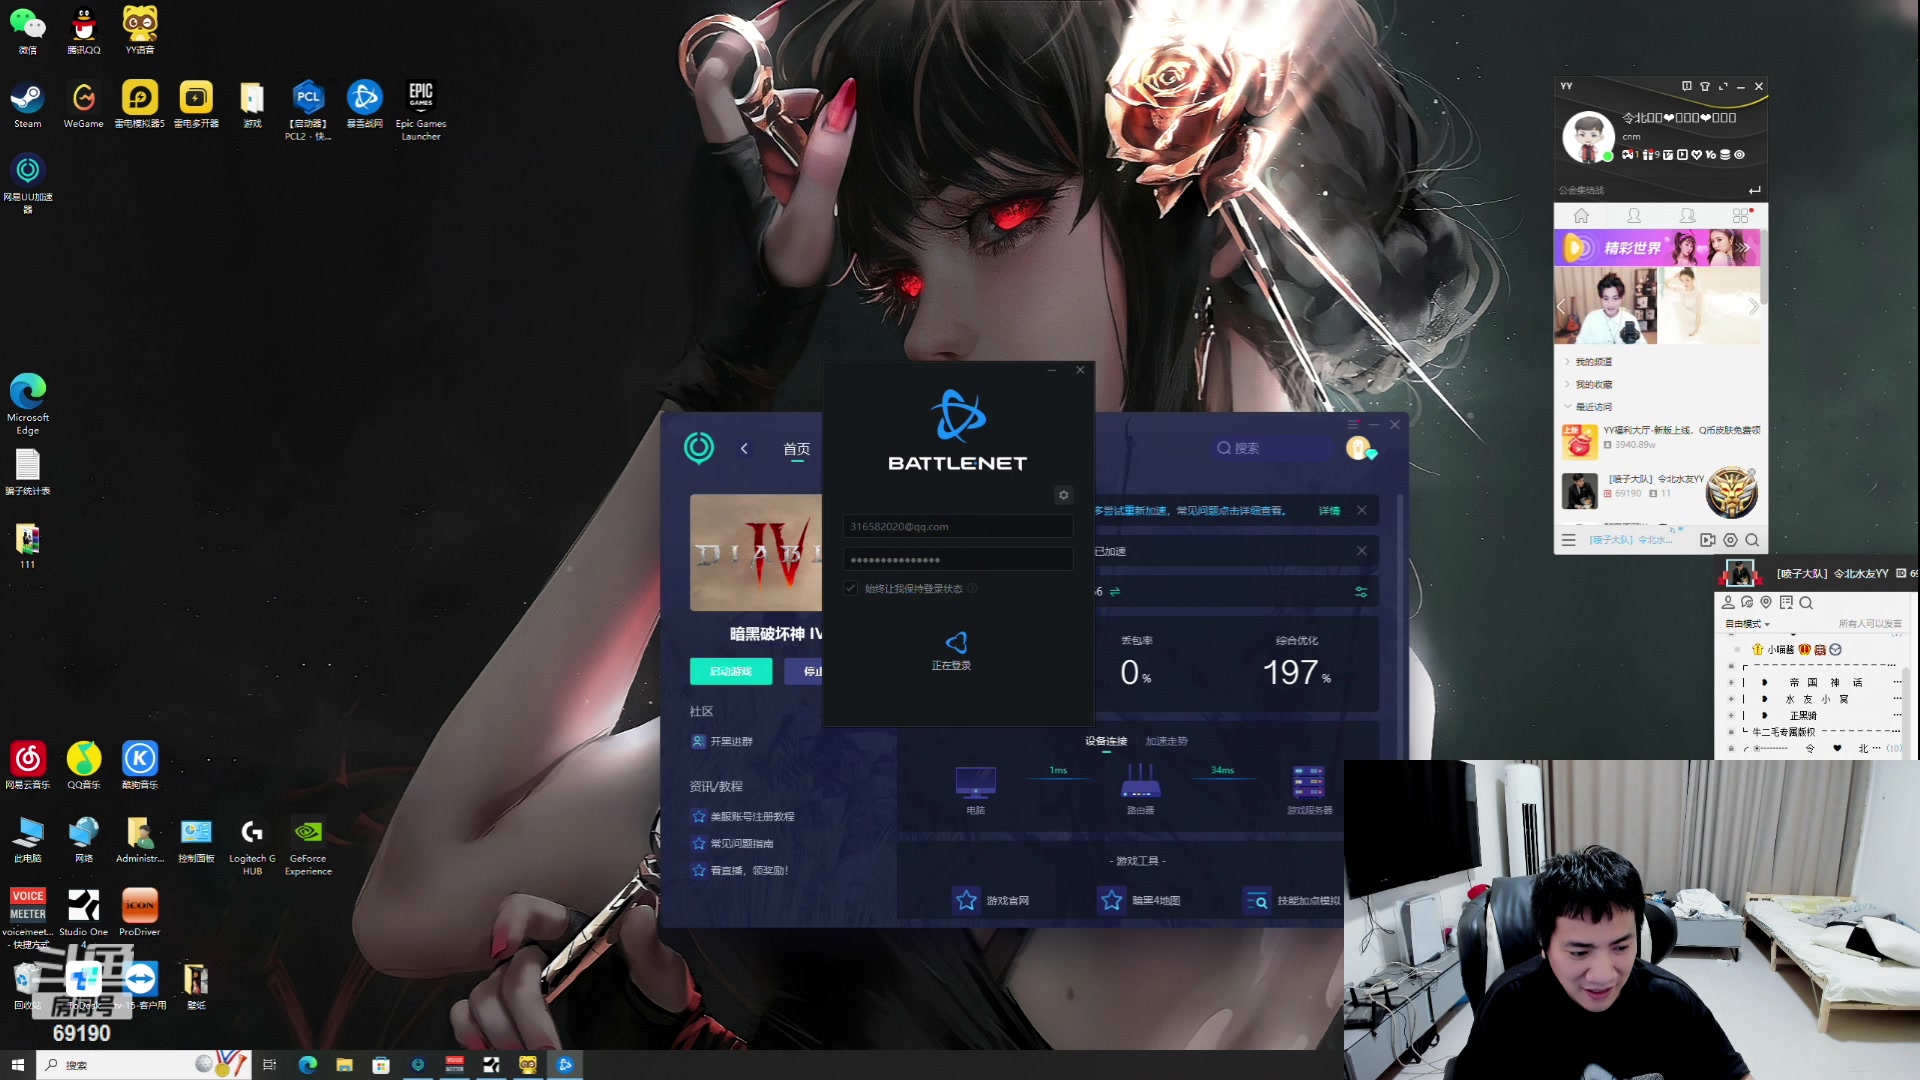Click the taskbar search box
The height and width of the screenshot is (1080, 1920).
pyautogui.click(x=143, y=1065)
